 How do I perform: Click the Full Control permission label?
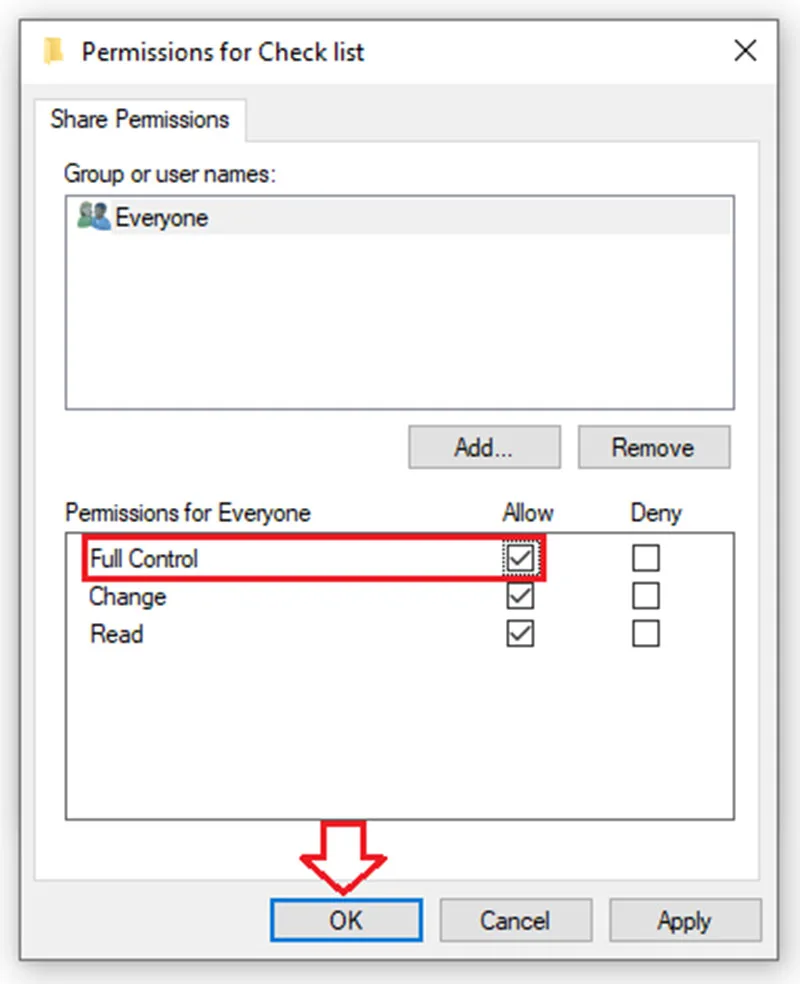click(x=144, y=559)
